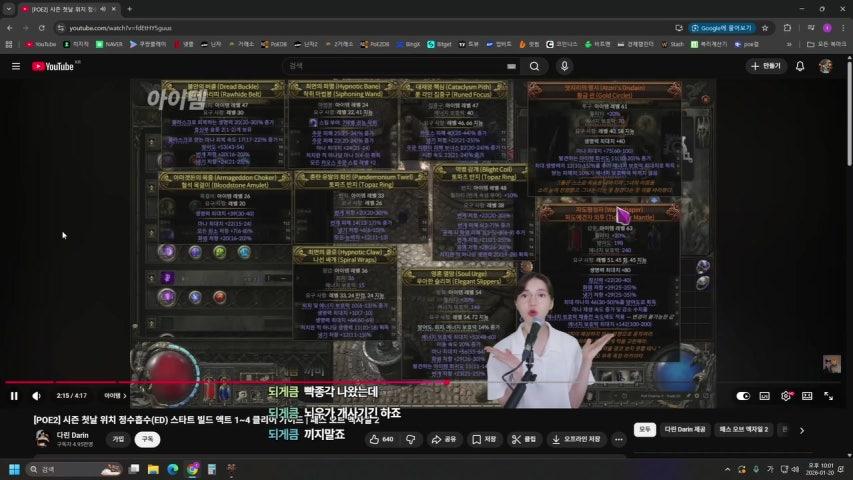Open more actions three-dot menu
The height and width of the screenshot is (480, 853).
pyautogui.click(x=619, y=439)
